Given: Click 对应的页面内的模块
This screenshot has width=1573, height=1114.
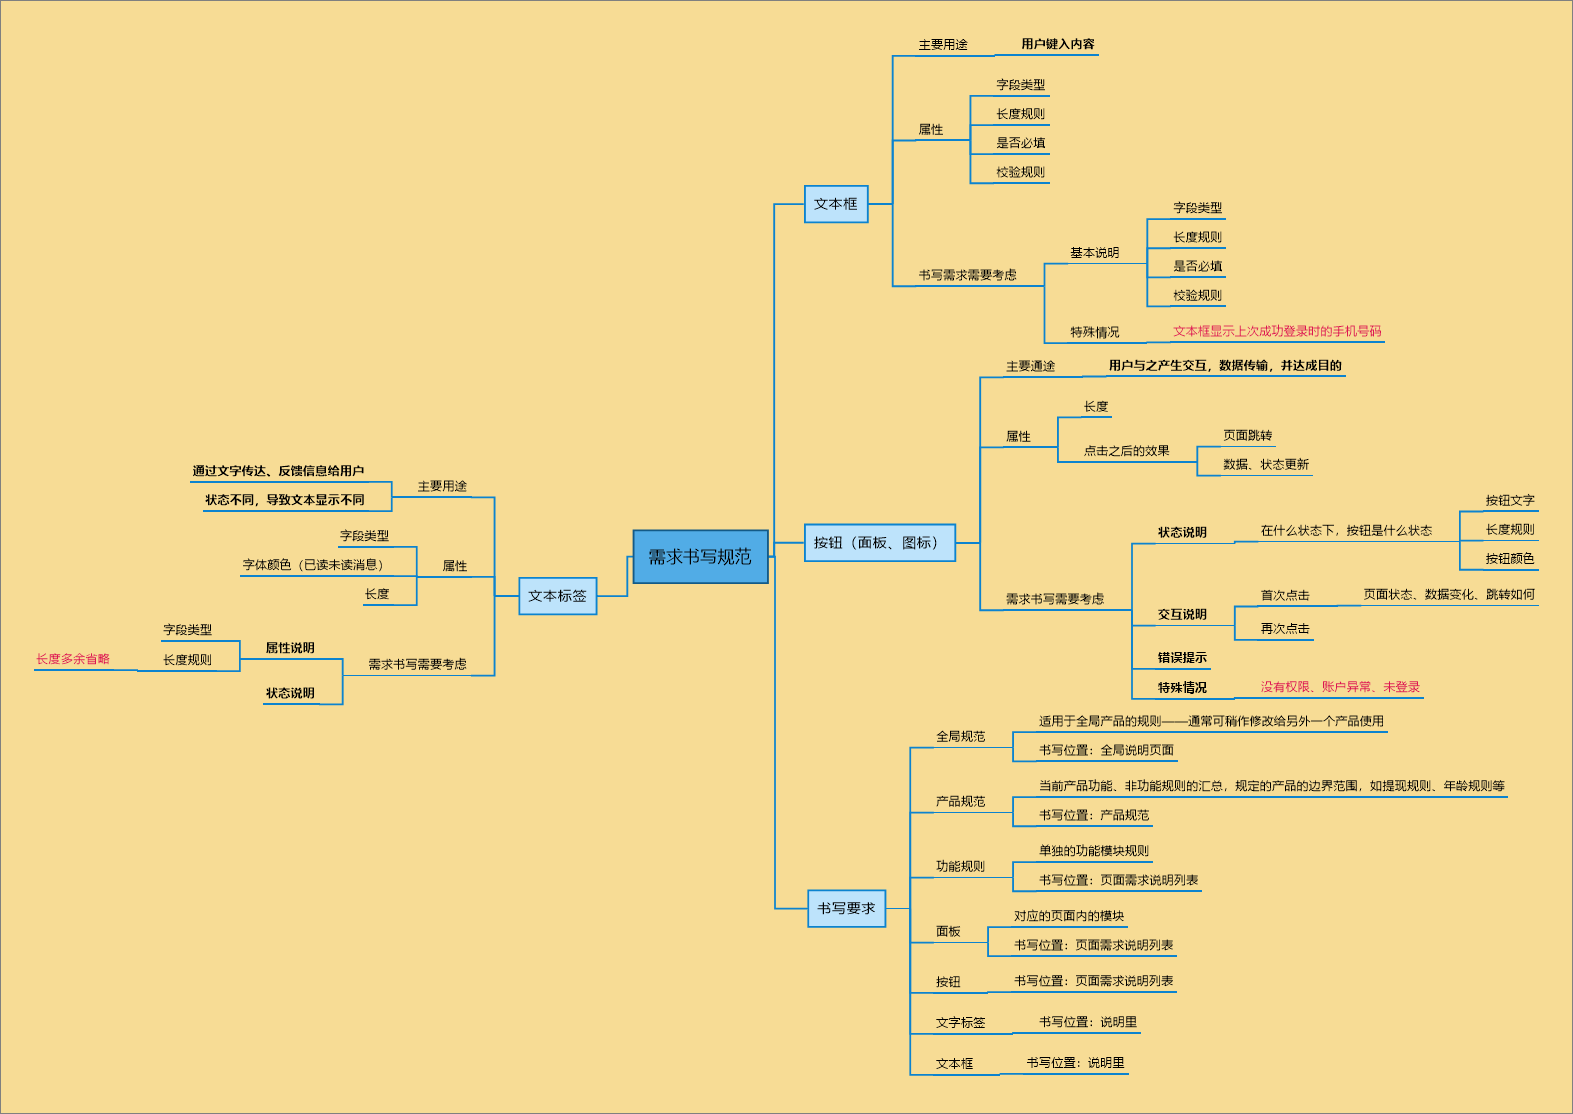Looking at the screenshot, I should 1069,916.
